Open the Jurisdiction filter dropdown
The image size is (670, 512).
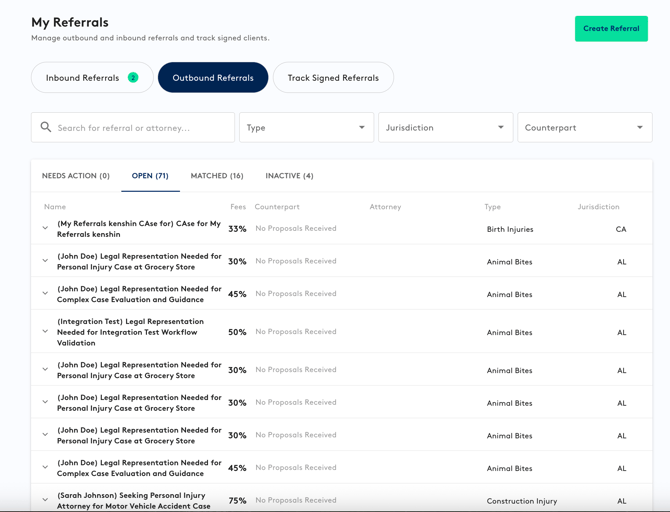[445, 128]
